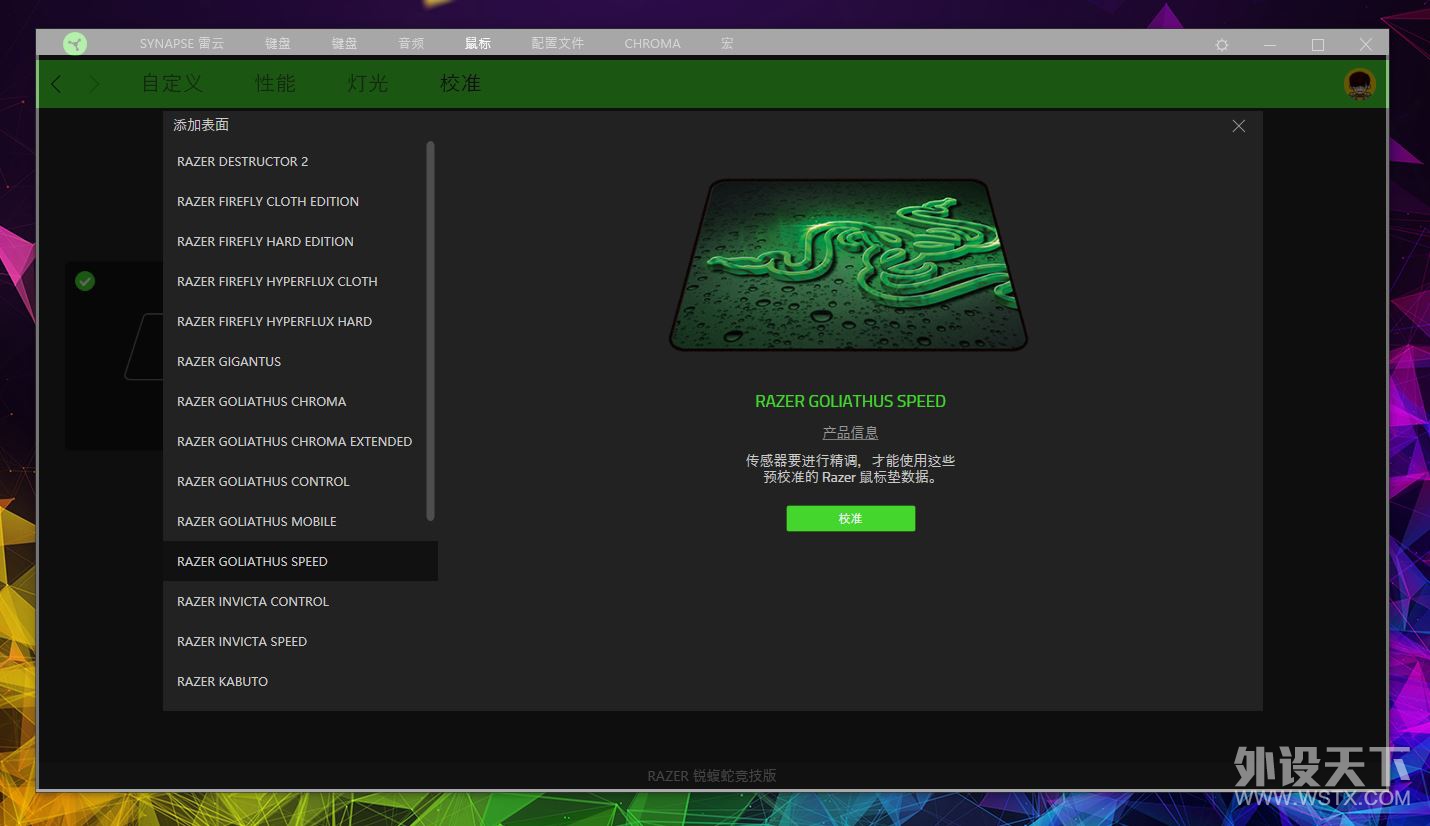This screenshot has height=826, width=1430.
Task: Click the green checkmark on the surface card
Action: (85, 282)
